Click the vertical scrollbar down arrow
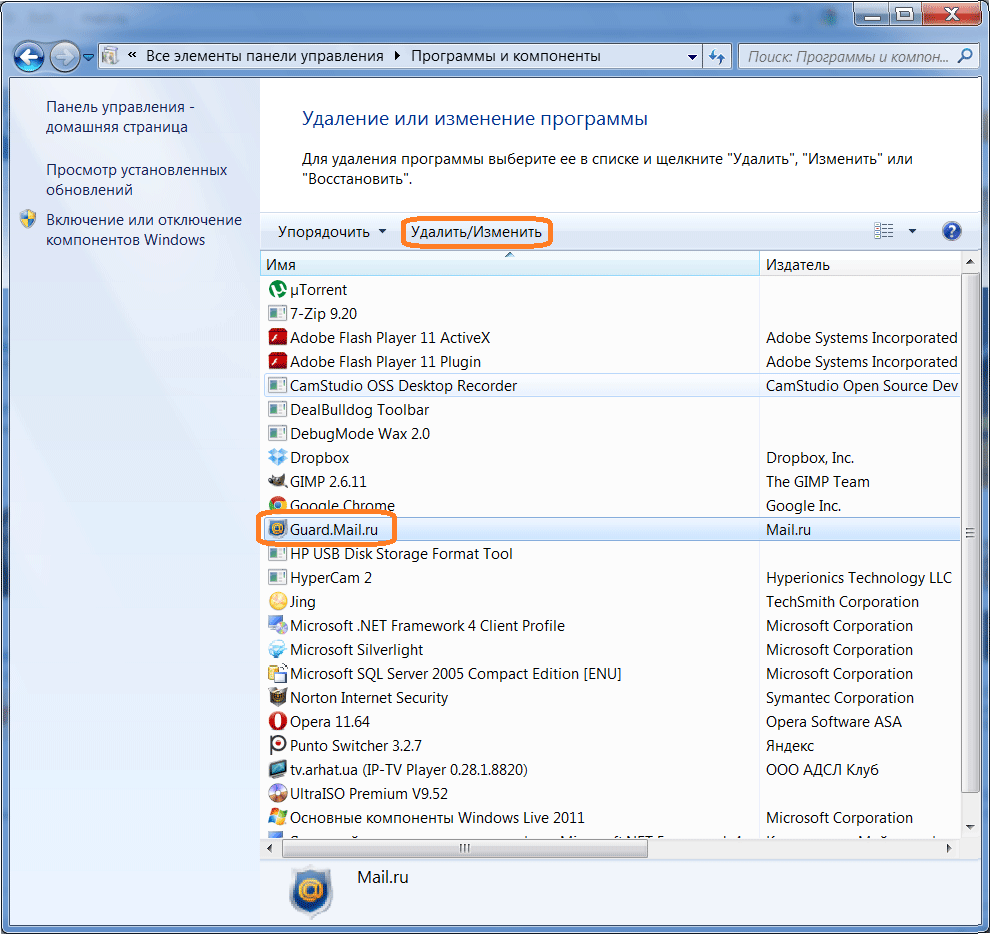The image size is (990, 934). pos(970,827)
